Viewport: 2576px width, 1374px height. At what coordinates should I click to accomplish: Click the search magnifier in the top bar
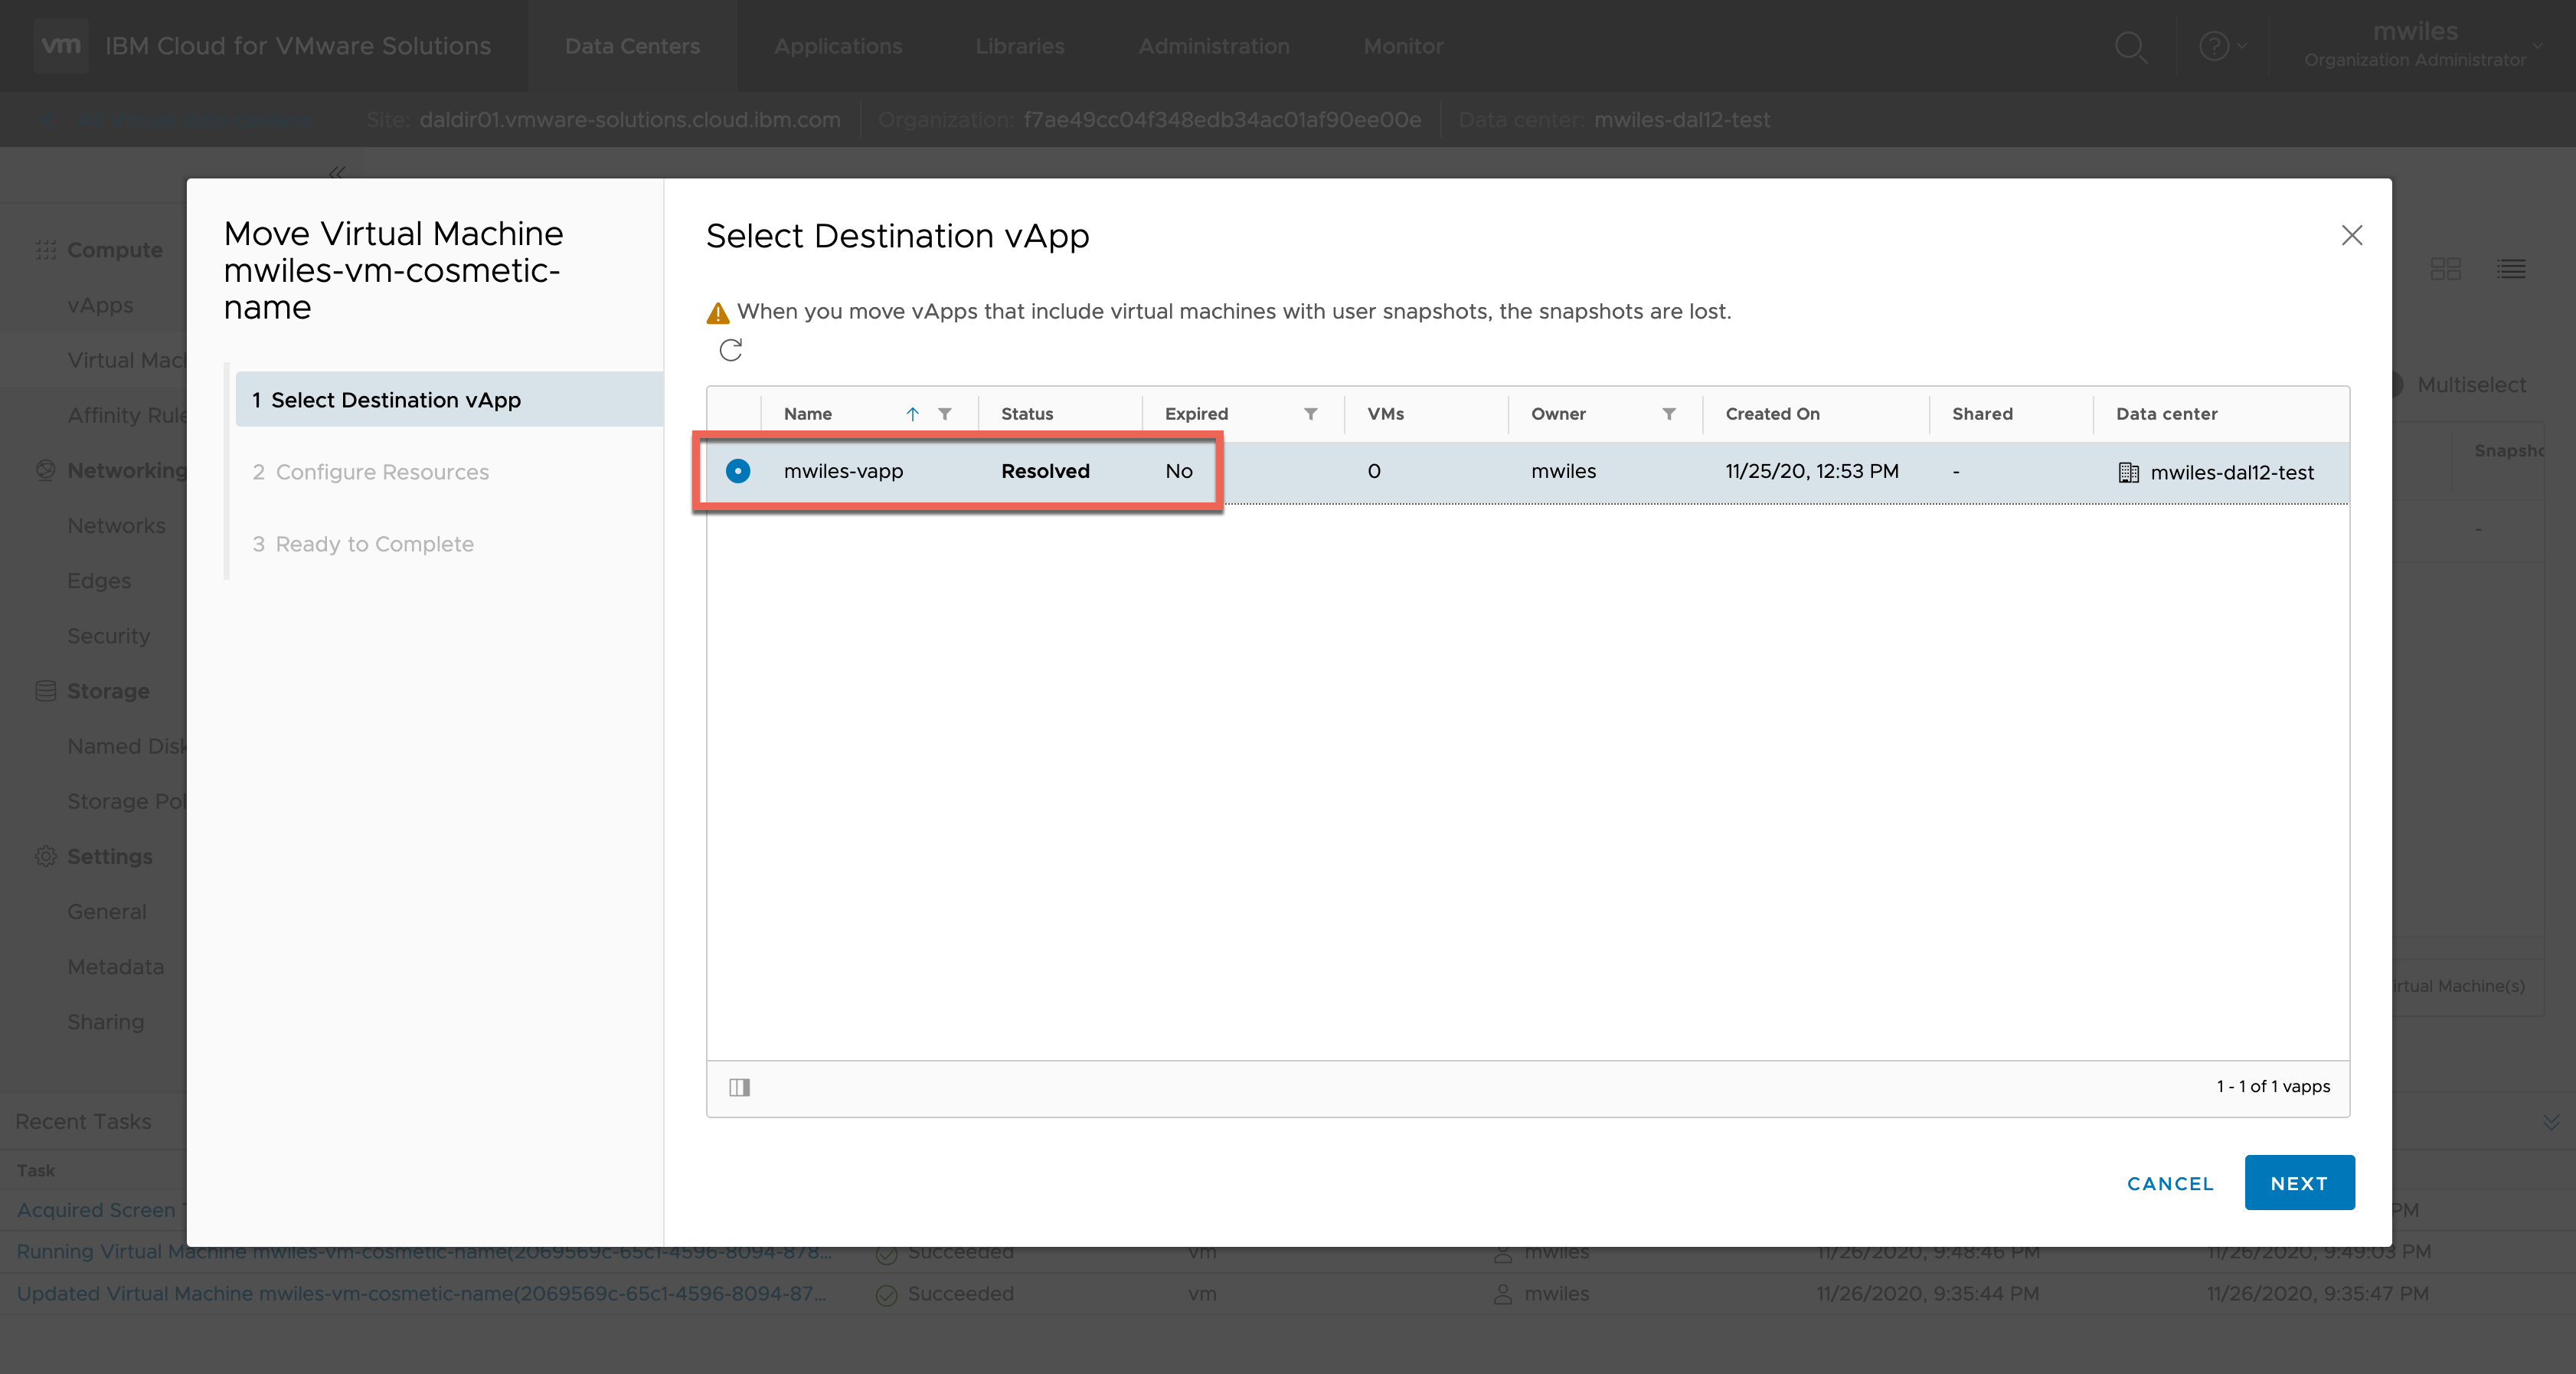tap(2131, 46)
